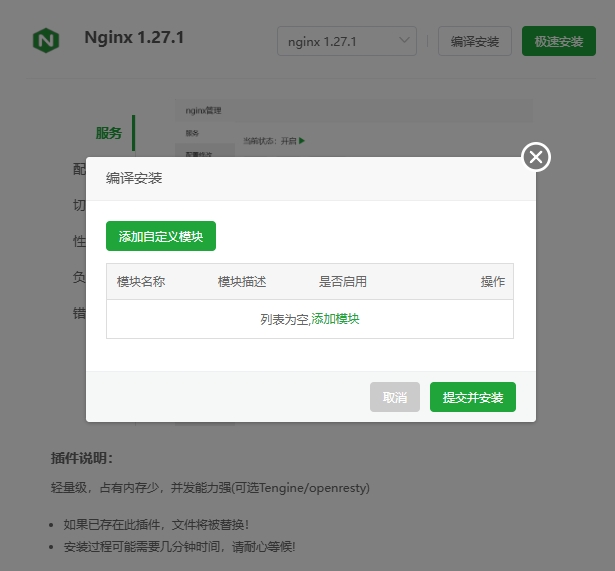Screen dimensions: 615x571
Task: Click the Nginx 1.27.1 heading text
Action: click(x=134, y=38)
